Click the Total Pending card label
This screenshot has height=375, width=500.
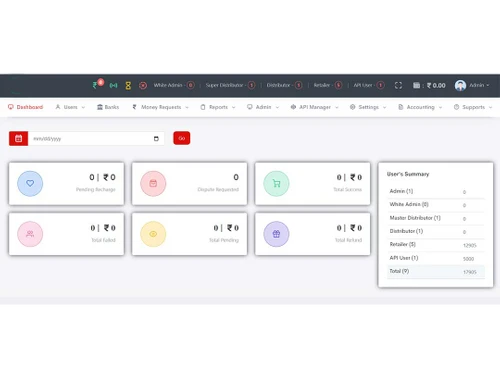224,240
